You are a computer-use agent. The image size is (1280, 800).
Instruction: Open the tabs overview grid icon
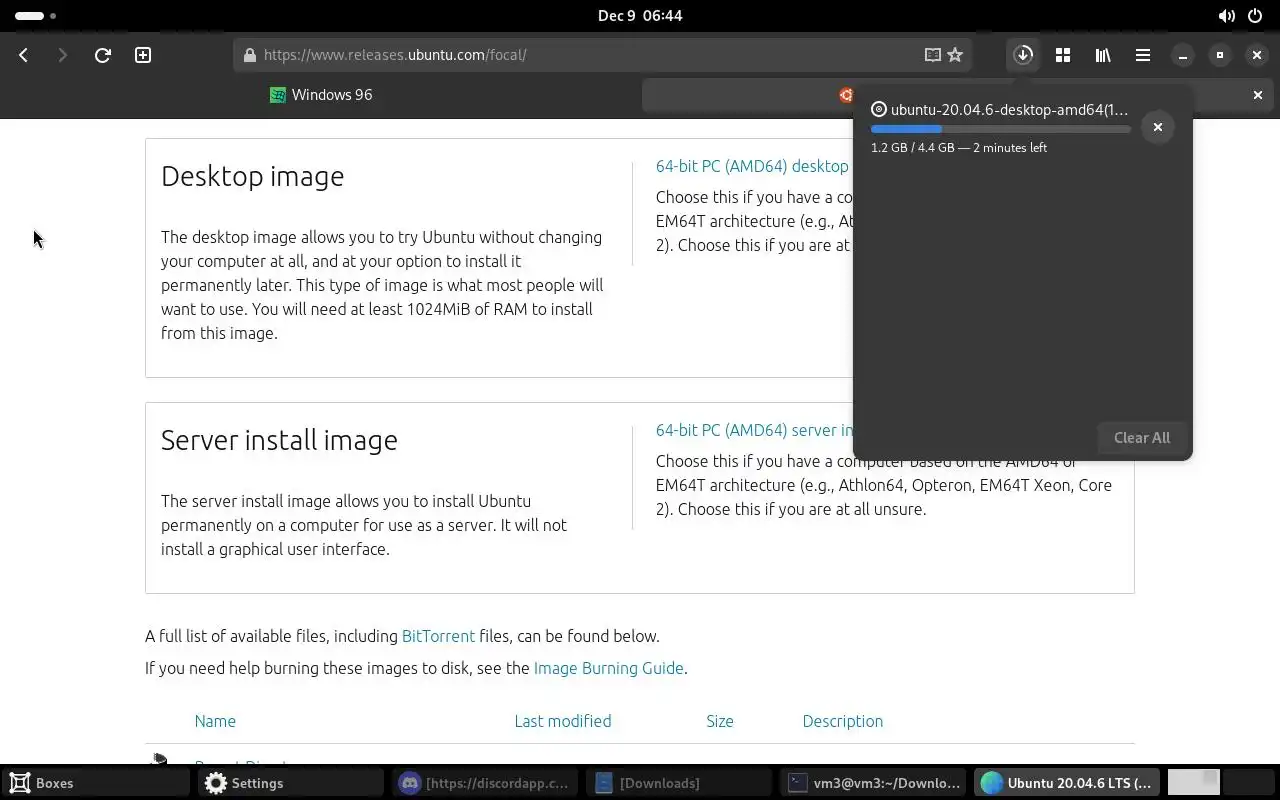point(1063,55)
